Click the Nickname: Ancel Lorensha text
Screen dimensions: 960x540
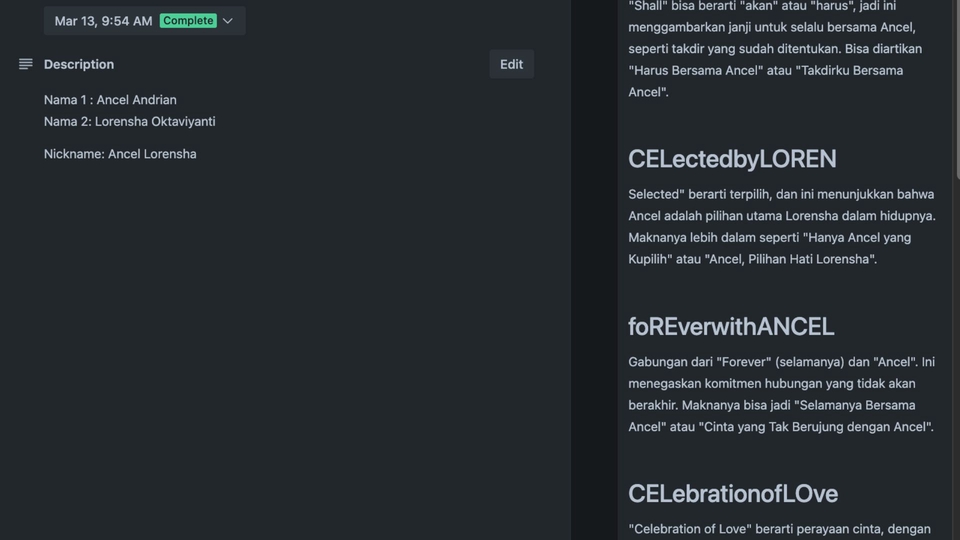(x=120, y=154)
